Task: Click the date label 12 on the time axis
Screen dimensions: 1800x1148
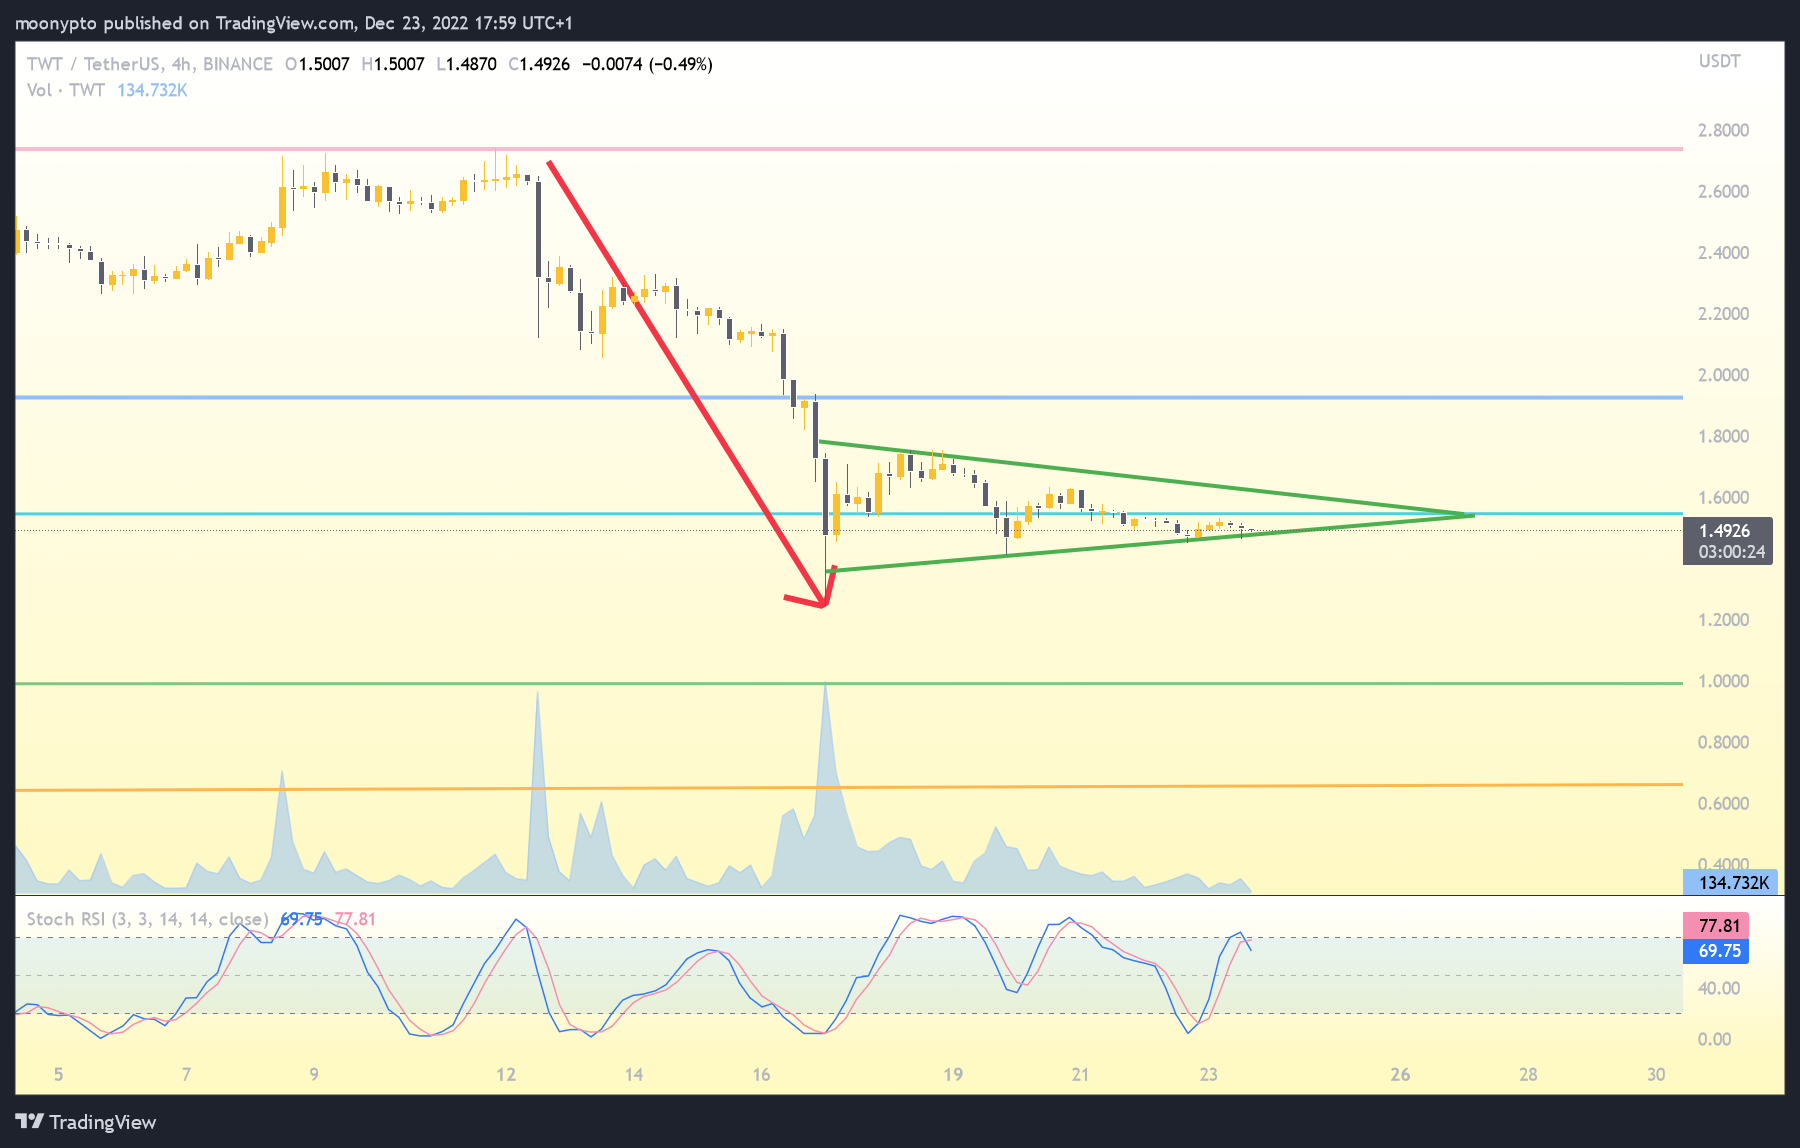Action: pos(506,1075)
